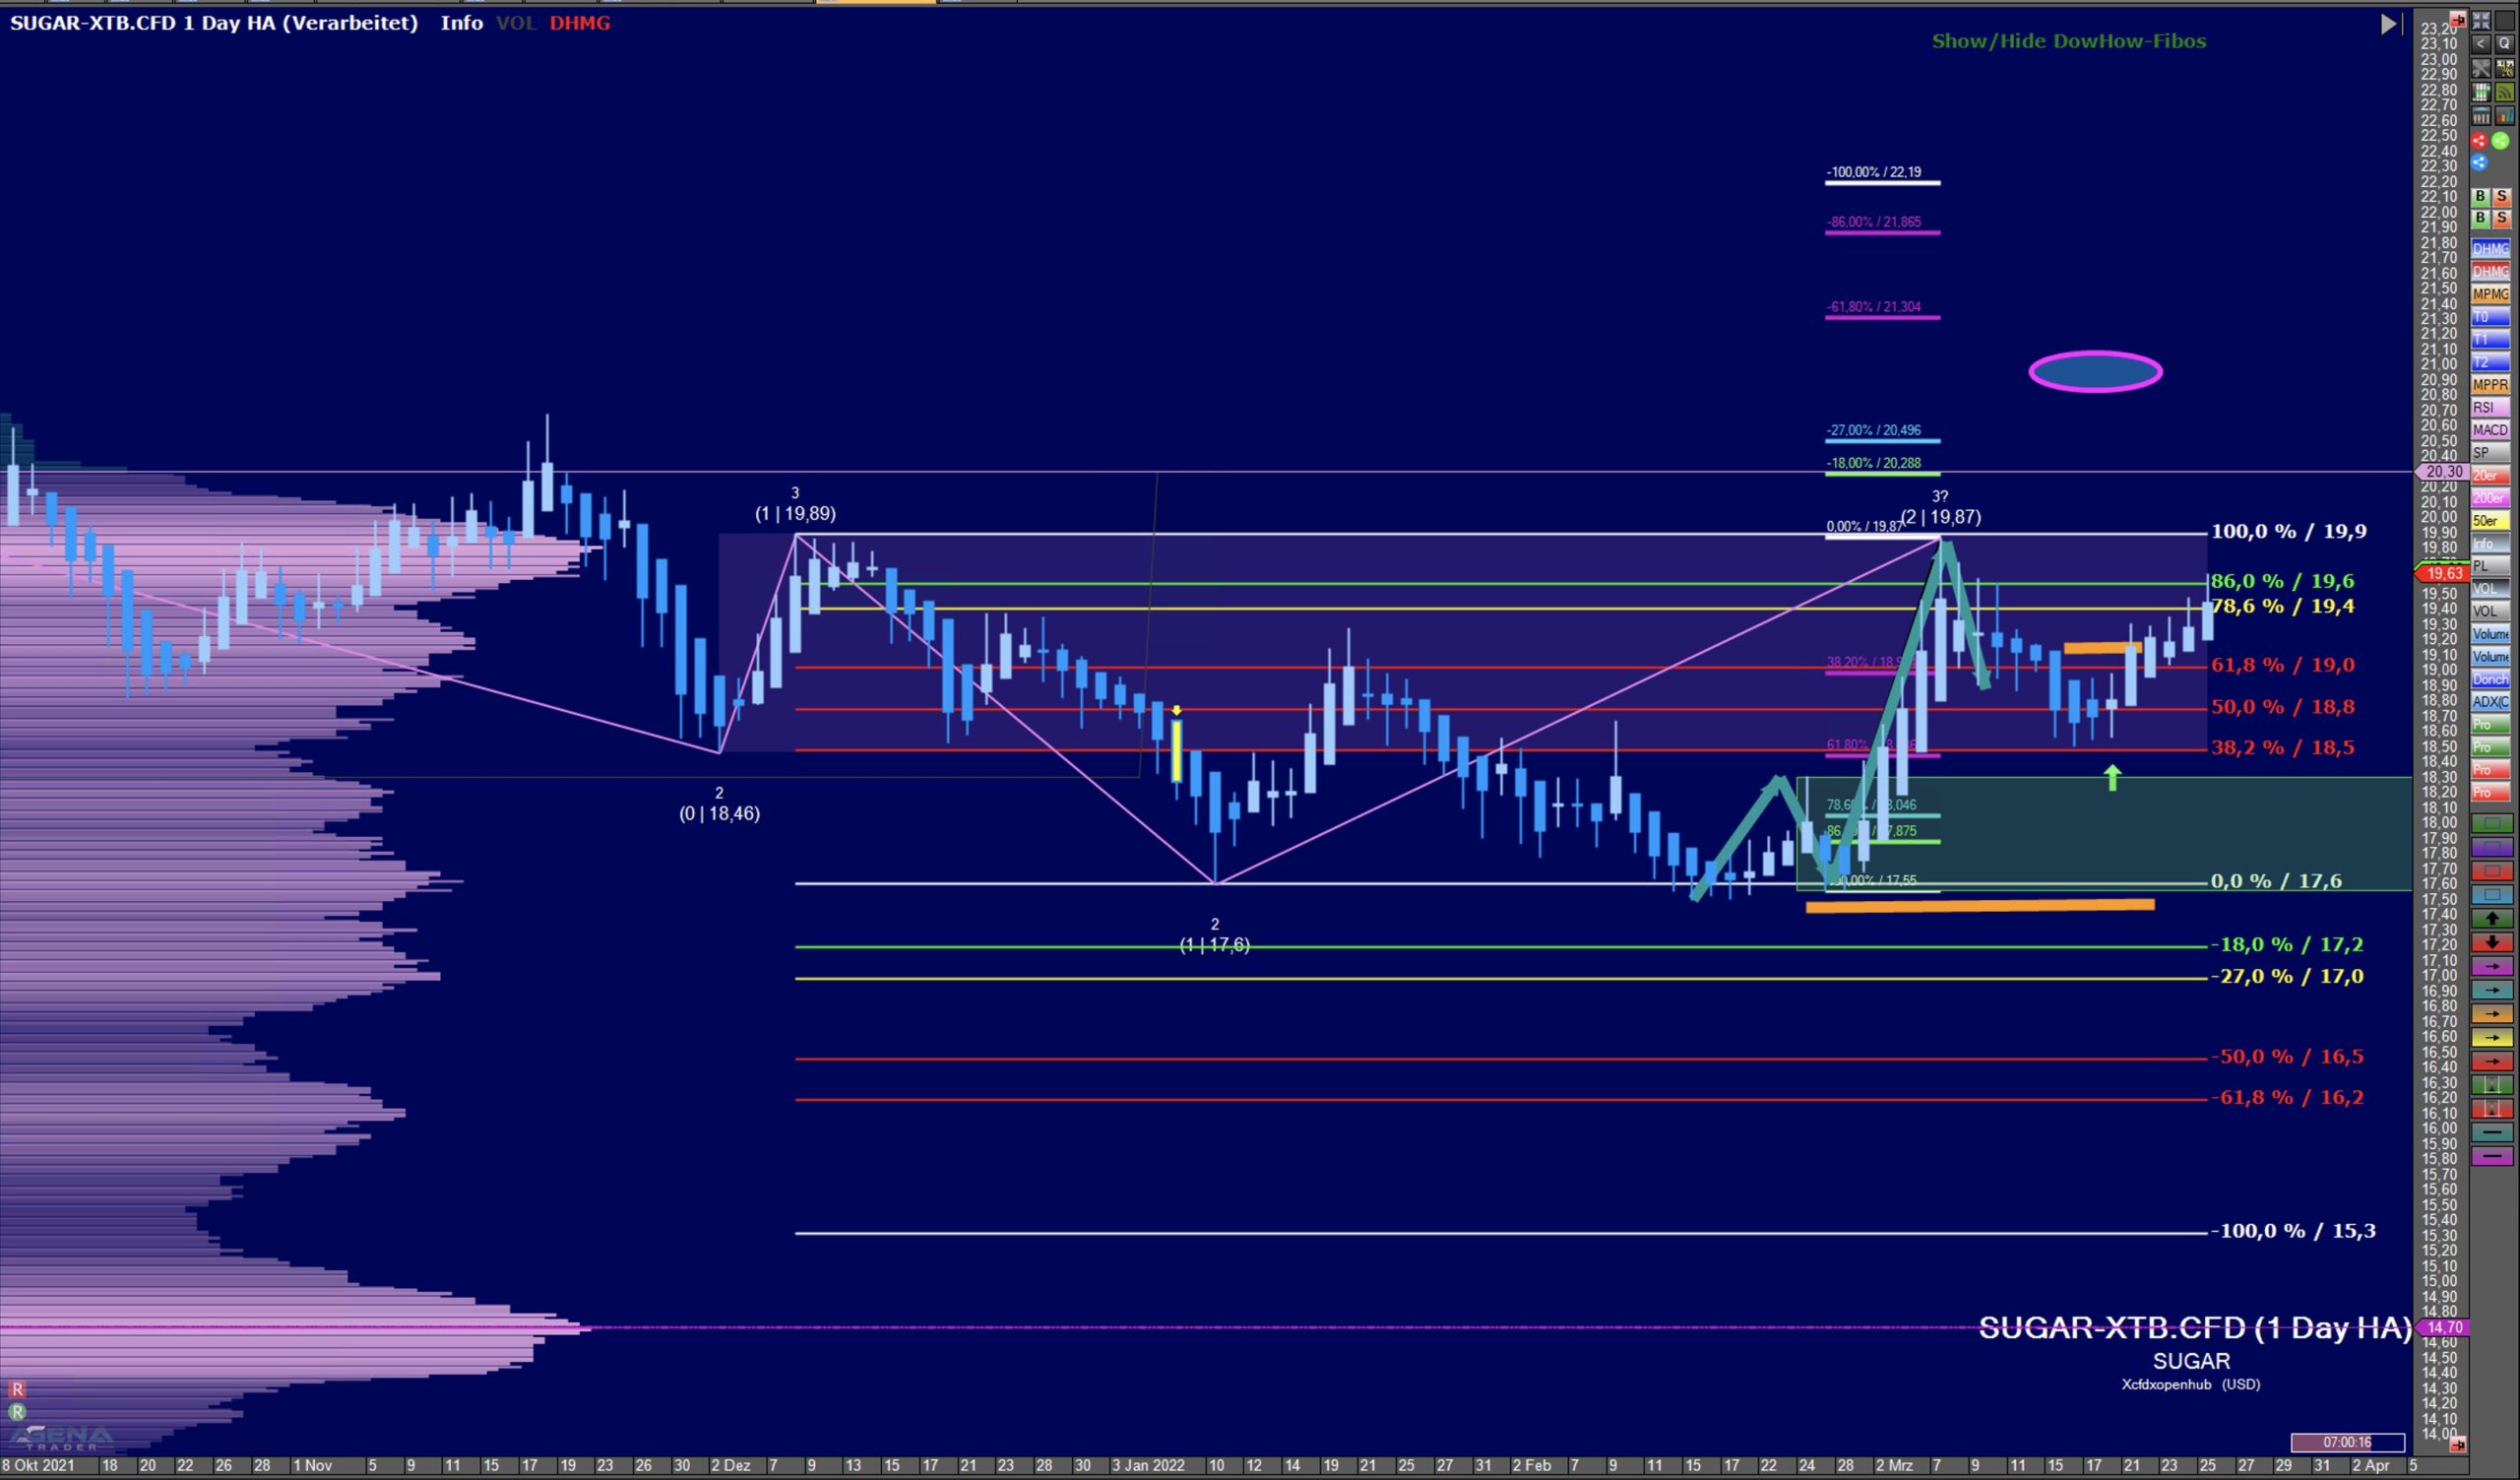Click the play arrow to scroll chart end
The image size is (2520, 1480).
pos(2388,24)
